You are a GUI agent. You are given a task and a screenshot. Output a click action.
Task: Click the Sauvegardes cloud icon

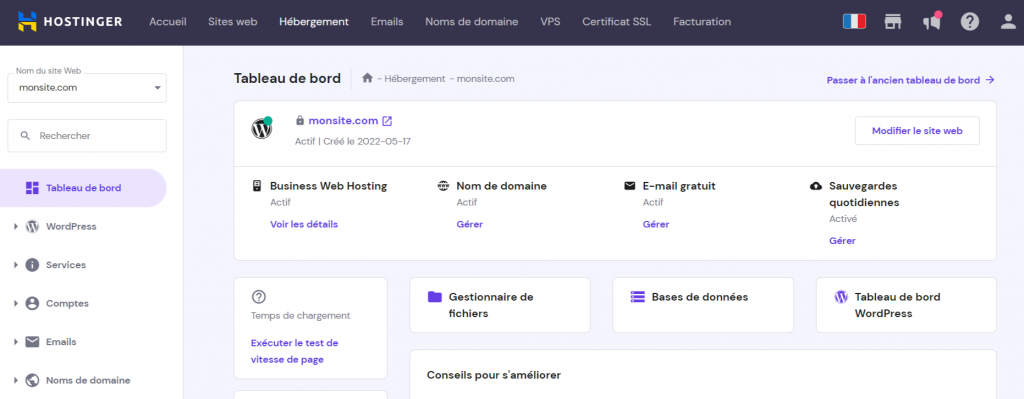point(816,186)
